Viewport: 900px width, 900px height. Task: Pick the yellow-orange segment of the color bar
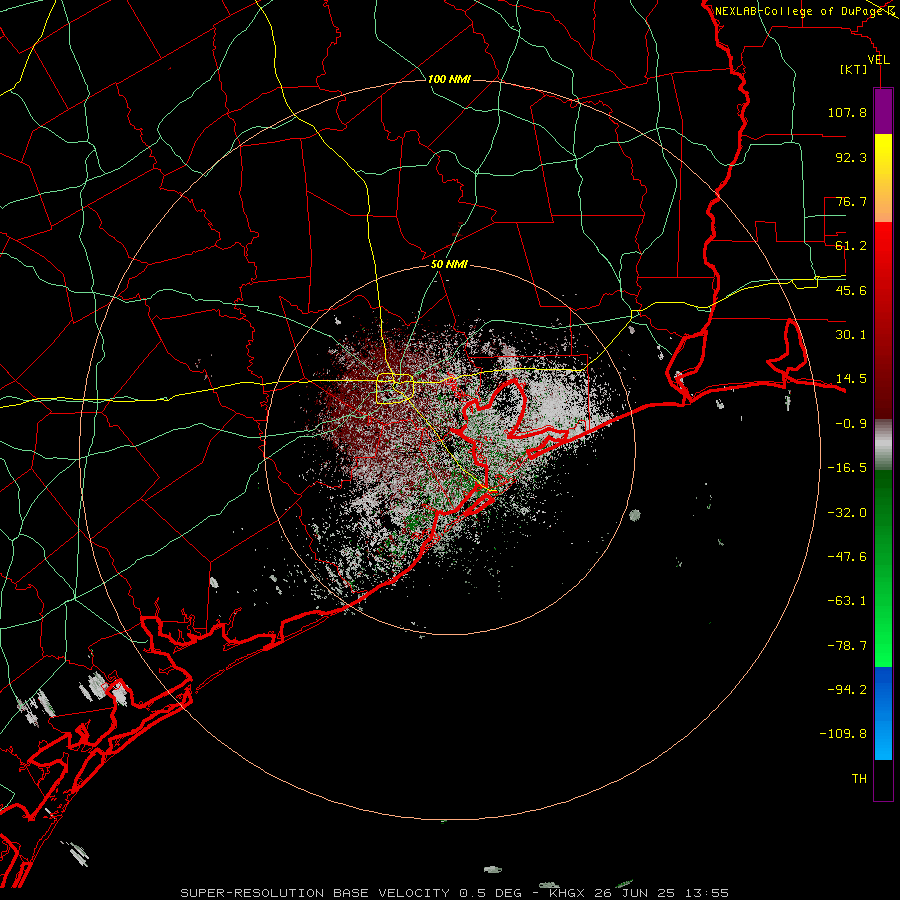(883, 178)
